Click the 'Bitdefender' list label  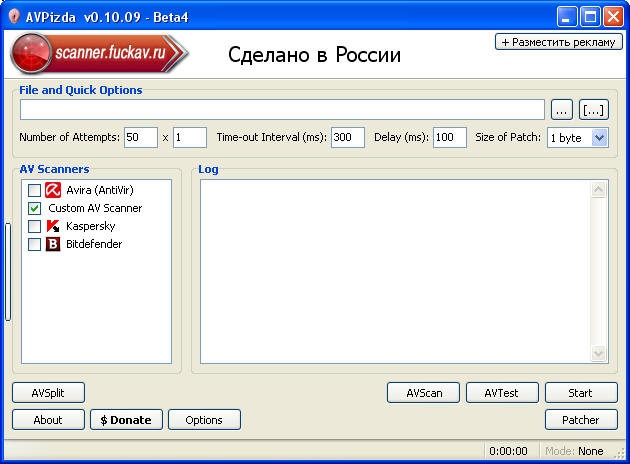[x=94, y=244]
